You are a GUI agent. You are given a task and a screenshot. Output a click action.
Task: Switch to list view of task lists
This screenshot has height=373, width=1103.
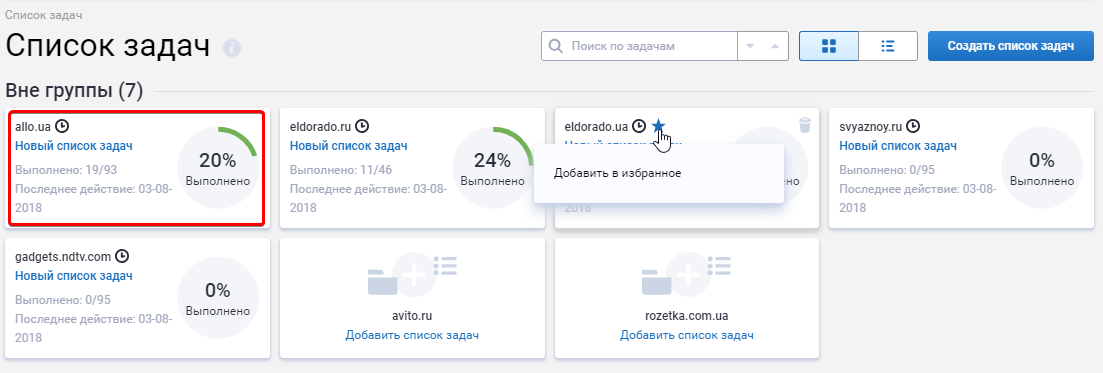tap(888, 46)
